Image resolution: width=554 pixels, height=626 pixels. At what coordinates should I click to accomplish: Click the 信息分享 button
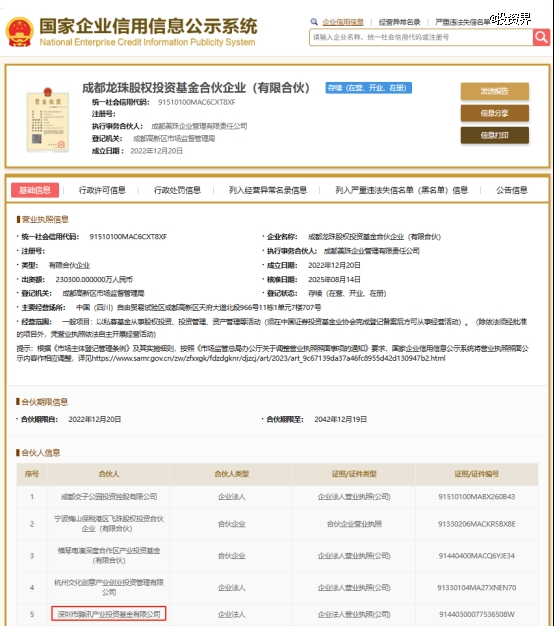pyautogui.click(x=495, y=113)
